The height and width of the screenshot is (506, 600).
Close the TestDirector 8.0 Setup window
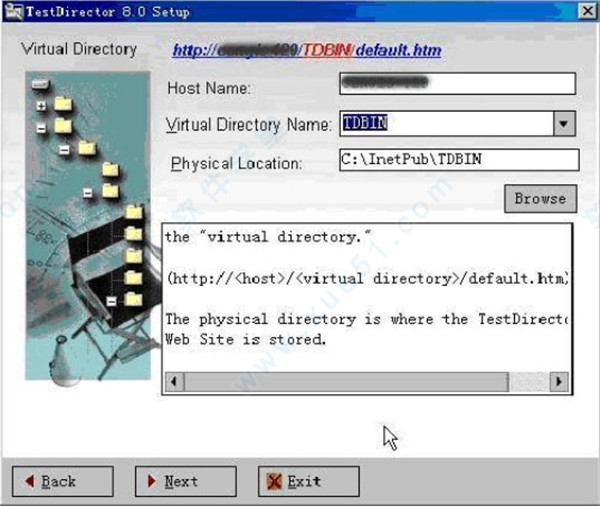click(586, 11)
